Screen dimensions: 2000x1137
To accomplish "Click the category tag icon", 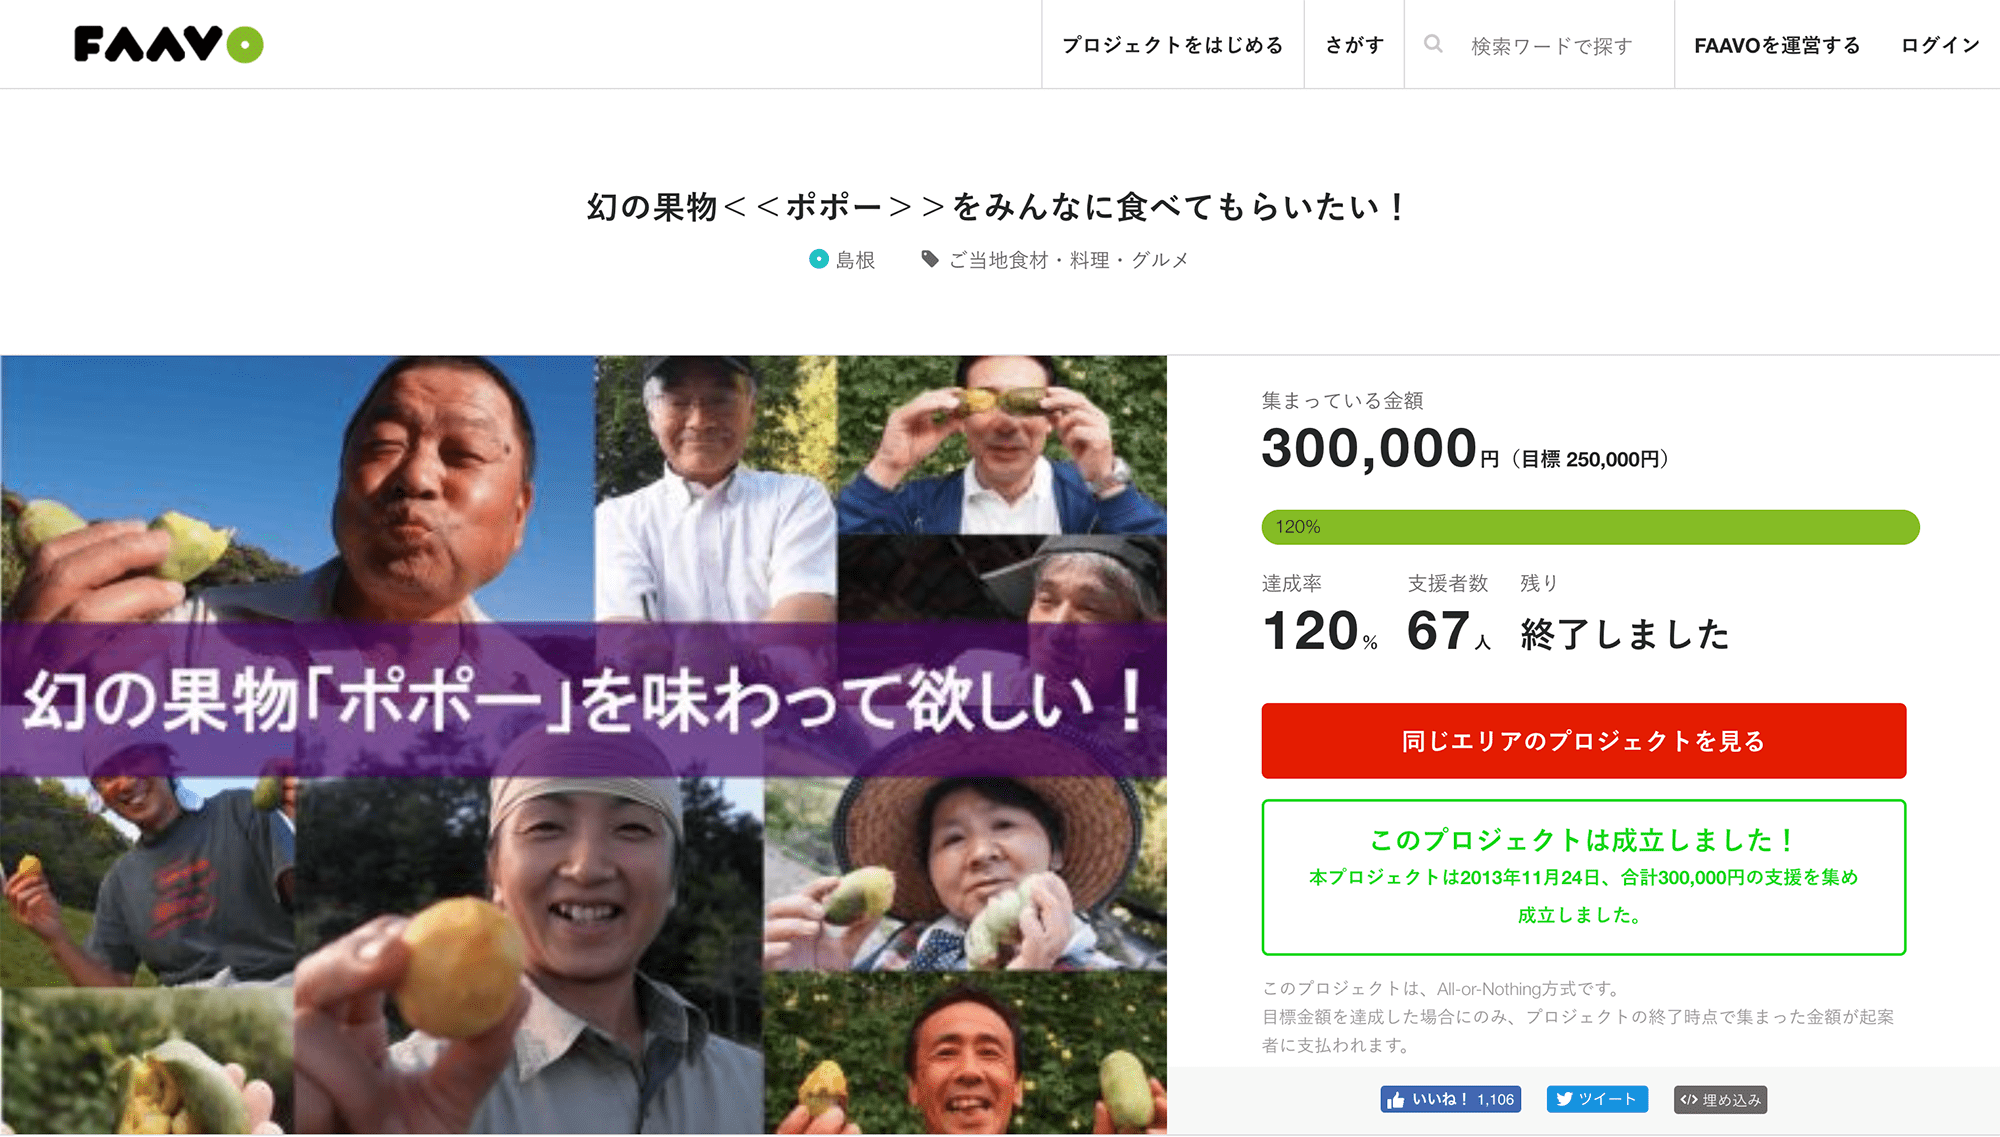I will pos(930,259).
